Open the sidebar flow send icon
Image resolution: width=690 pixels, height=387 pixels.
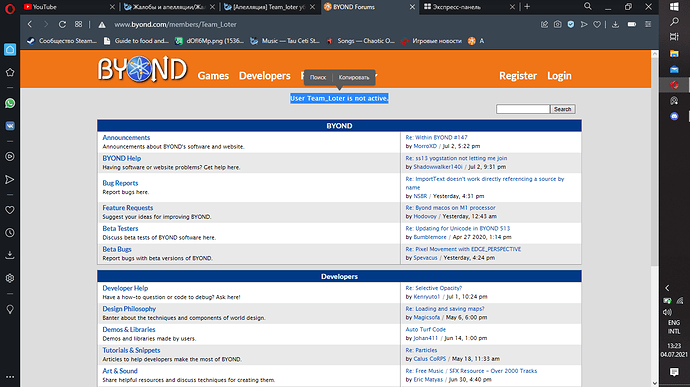click(10, 179)
